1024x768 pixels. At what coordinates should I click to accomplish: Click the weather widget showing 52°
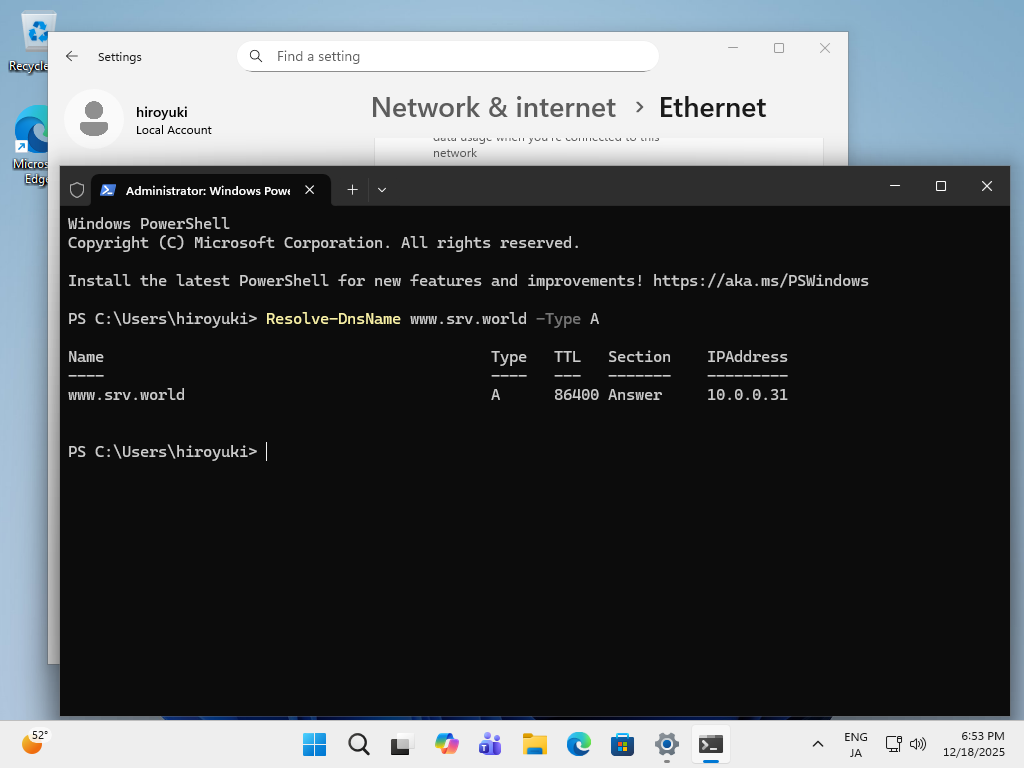click(33, 744)
